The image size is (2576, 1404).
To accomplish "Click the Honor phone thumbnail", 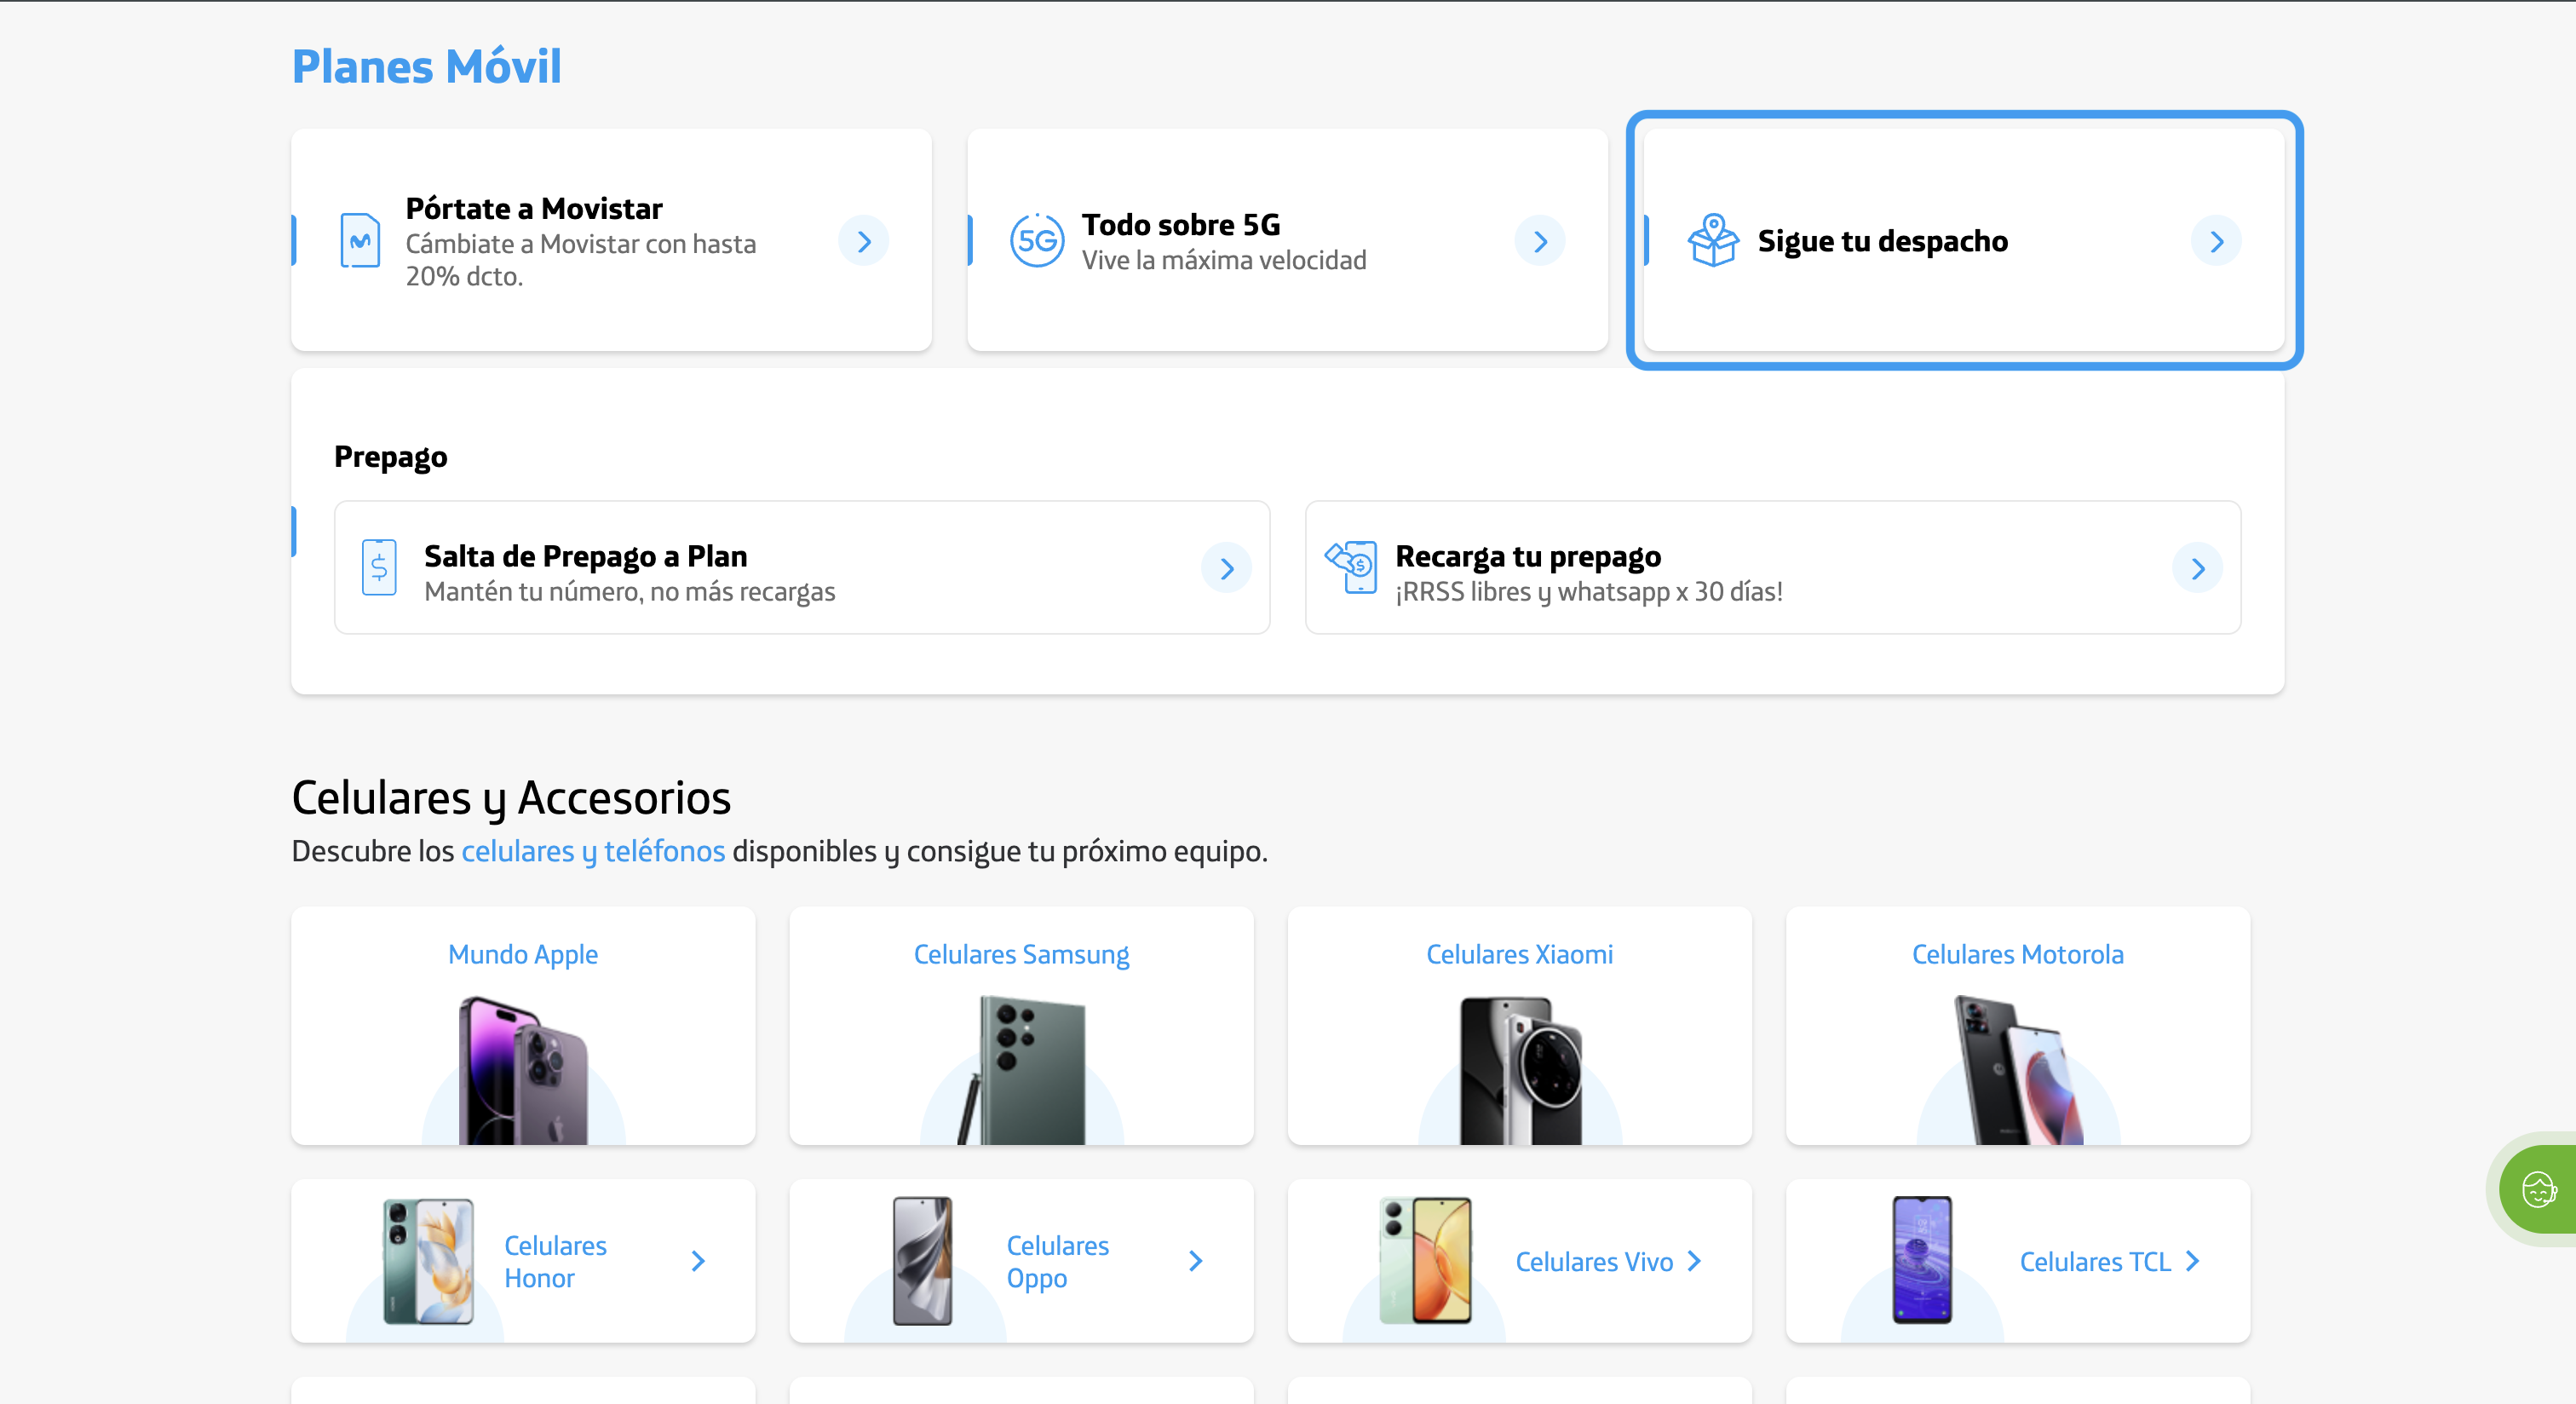I will pos(428,1261).
